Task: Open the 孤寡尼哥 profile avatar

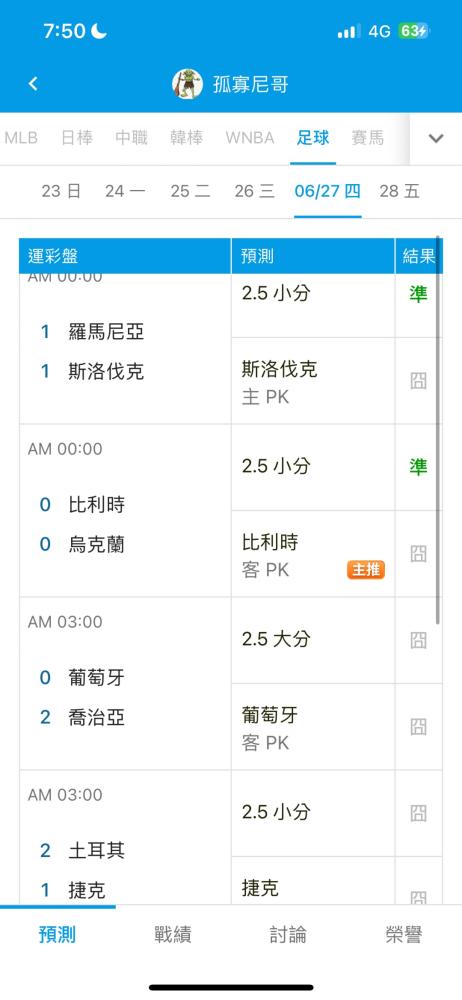Action: click(x=187, y=84)
